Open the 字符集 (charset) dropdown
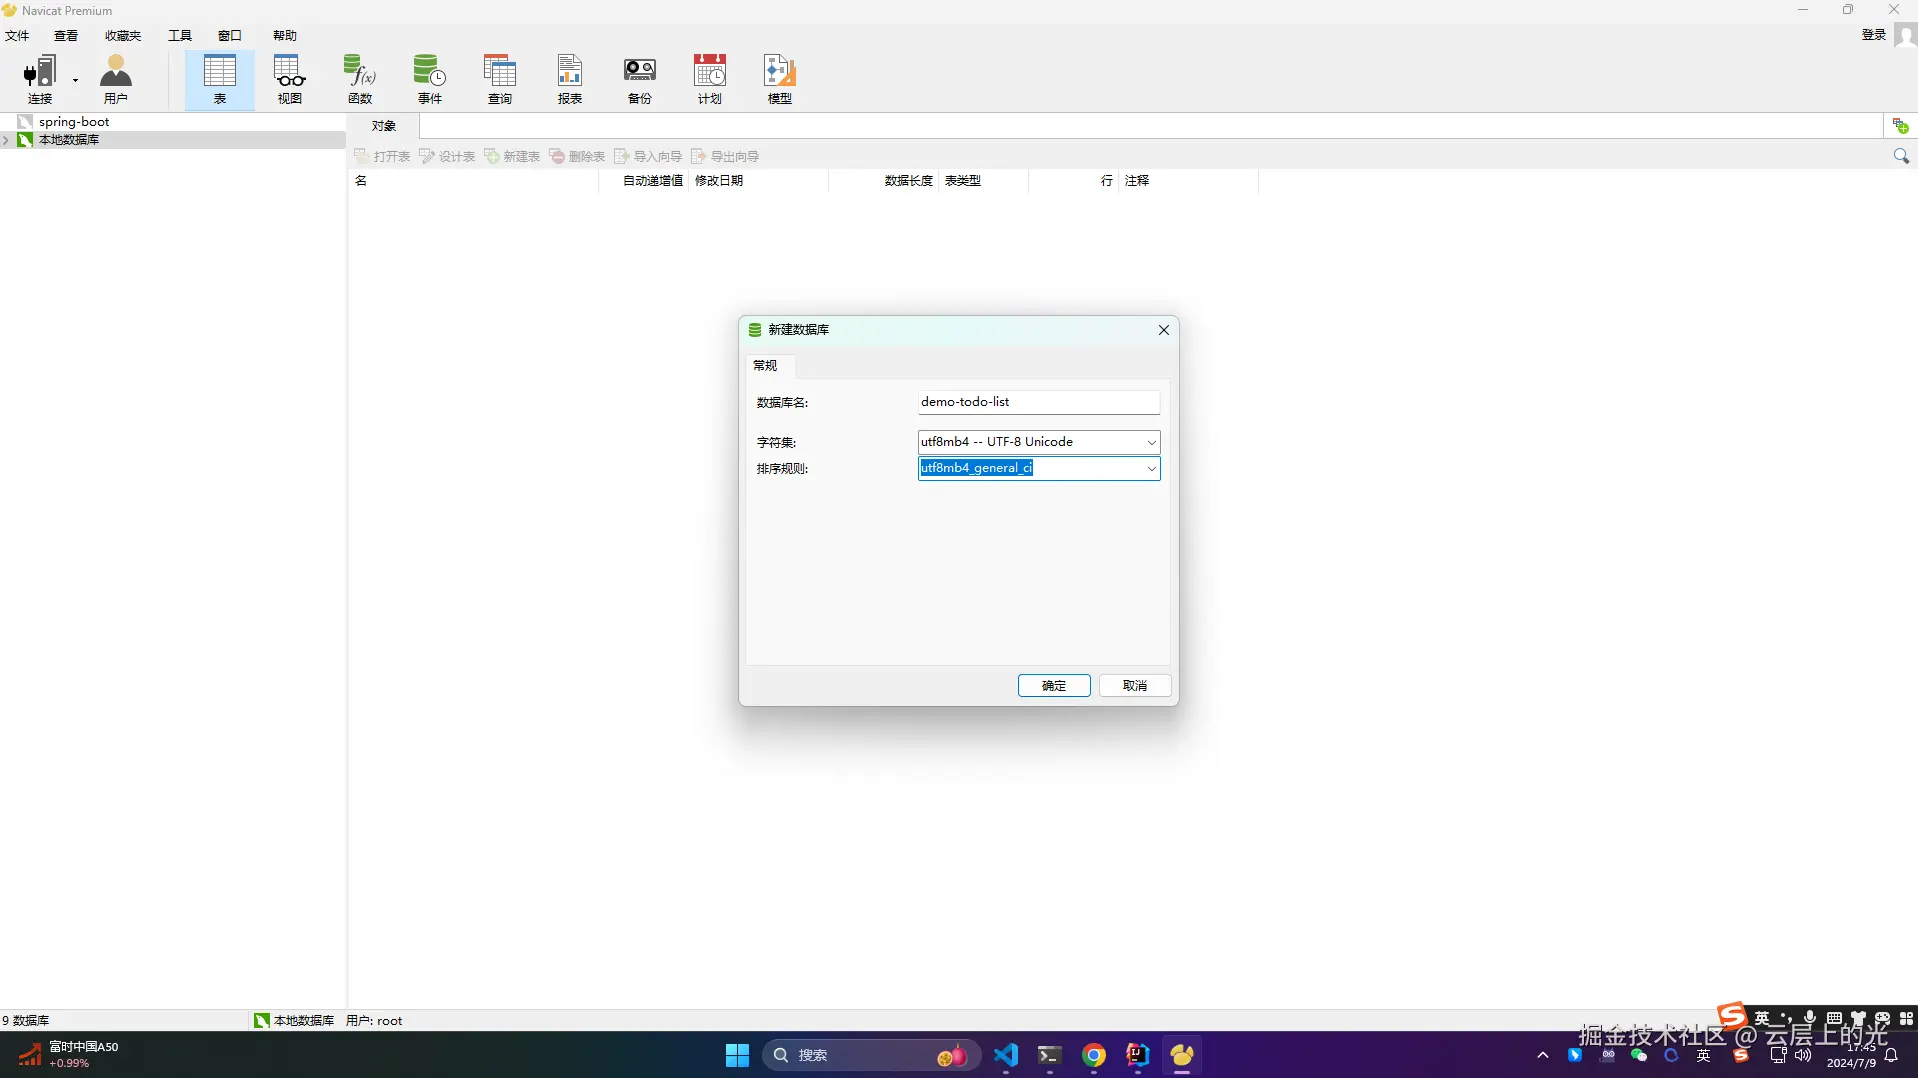This screenshot has height=1078, width=1918. coord(1151,442)
